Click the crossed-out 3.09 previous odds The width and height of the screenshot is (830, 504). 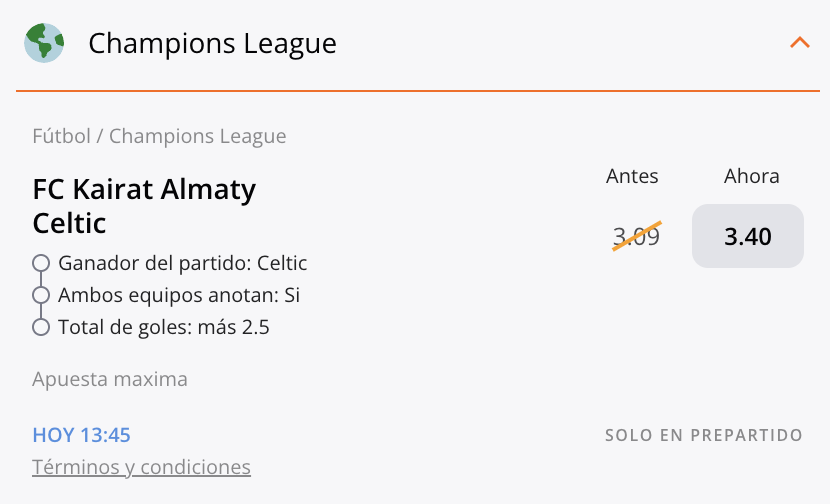coord(636,237)
